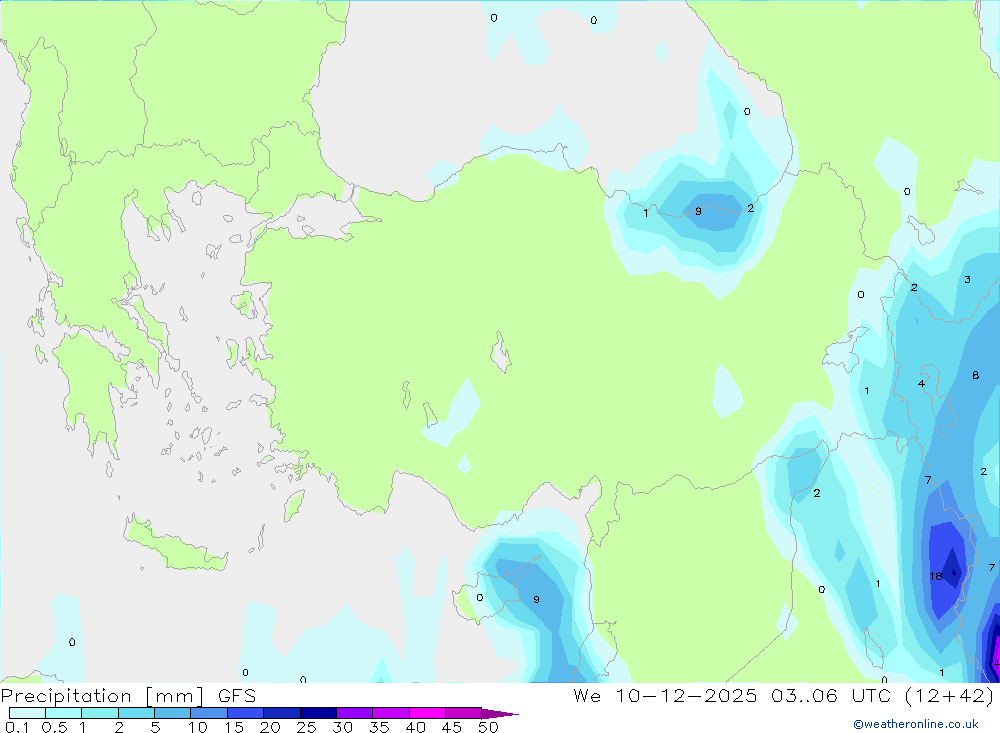Click the '20' legend scale label
This screenshot has width=1000, height=733.
point(270,727)
